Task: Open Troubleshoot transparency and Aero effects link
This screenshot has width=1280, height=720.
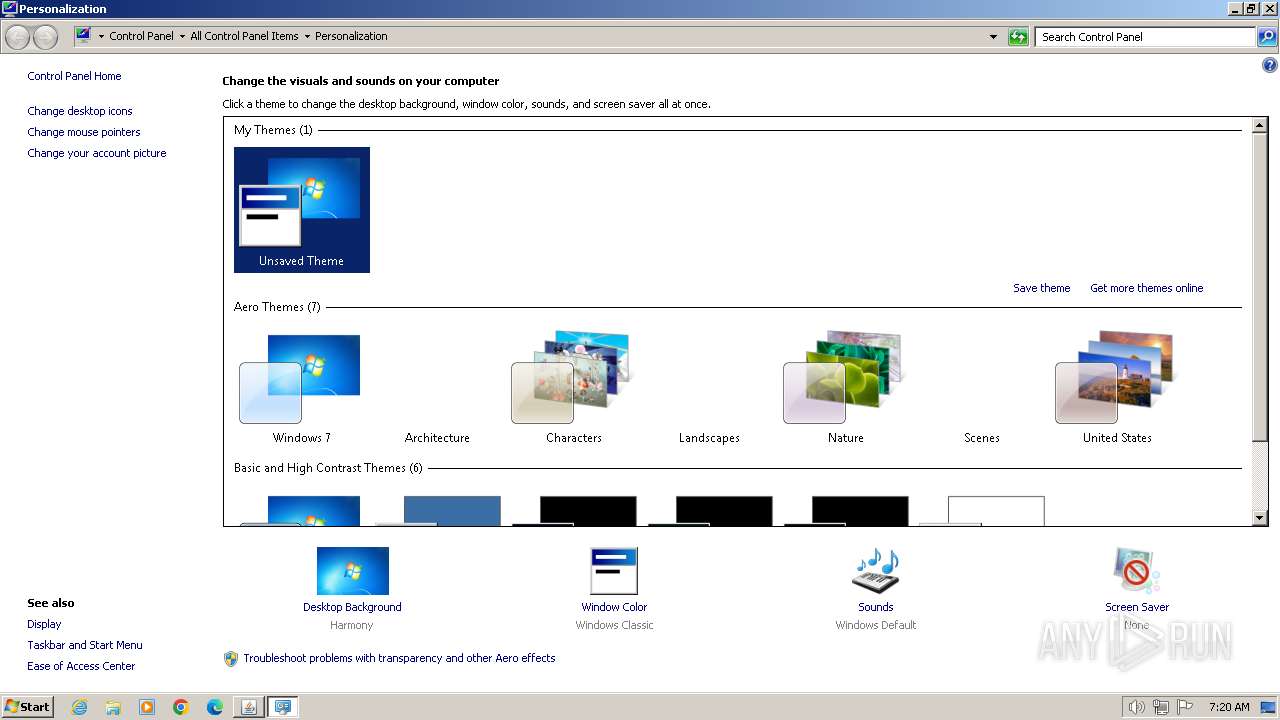Action: pos(399,658)
